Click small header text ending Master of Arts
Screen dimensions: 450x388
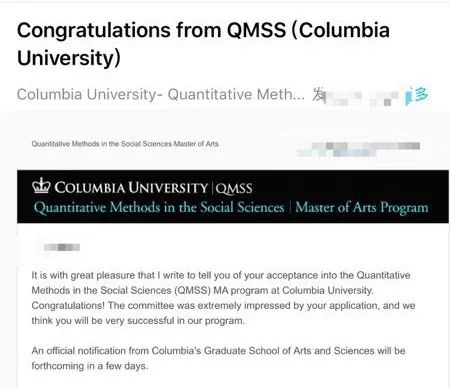coord(125,144)
